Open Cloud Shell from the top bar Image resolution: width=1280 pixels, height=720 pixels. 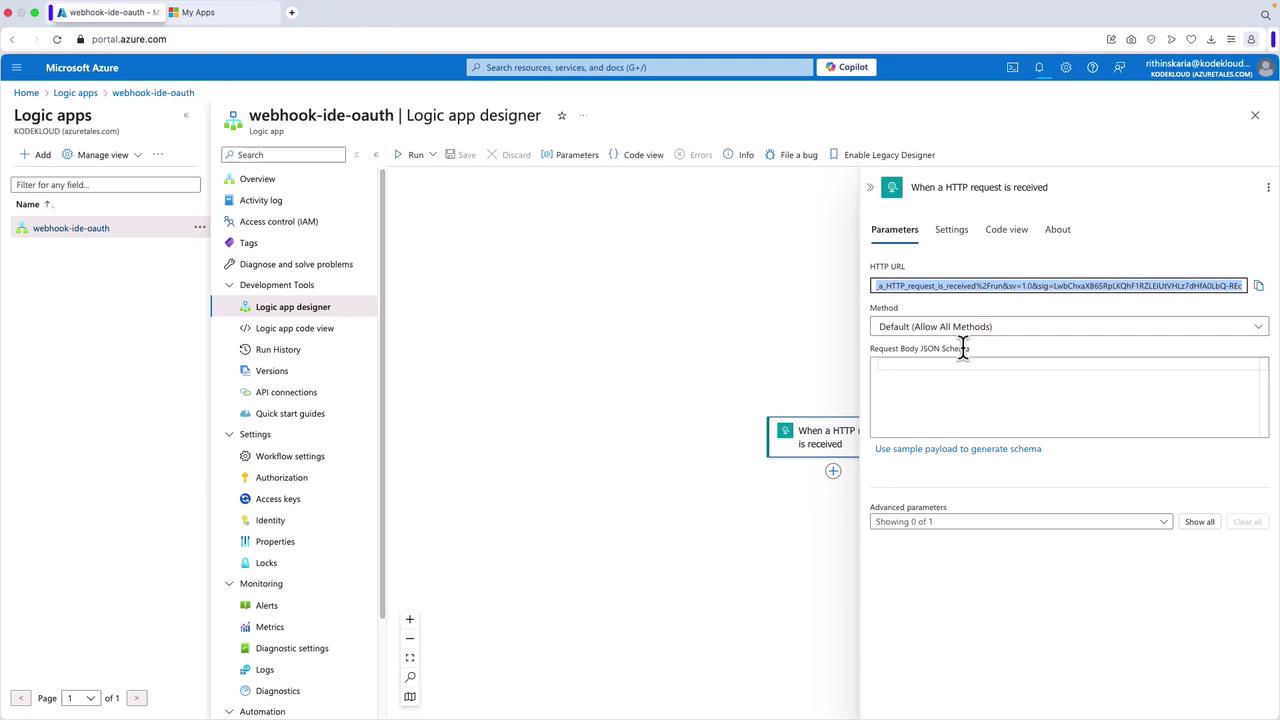[x=1012, y=67]
